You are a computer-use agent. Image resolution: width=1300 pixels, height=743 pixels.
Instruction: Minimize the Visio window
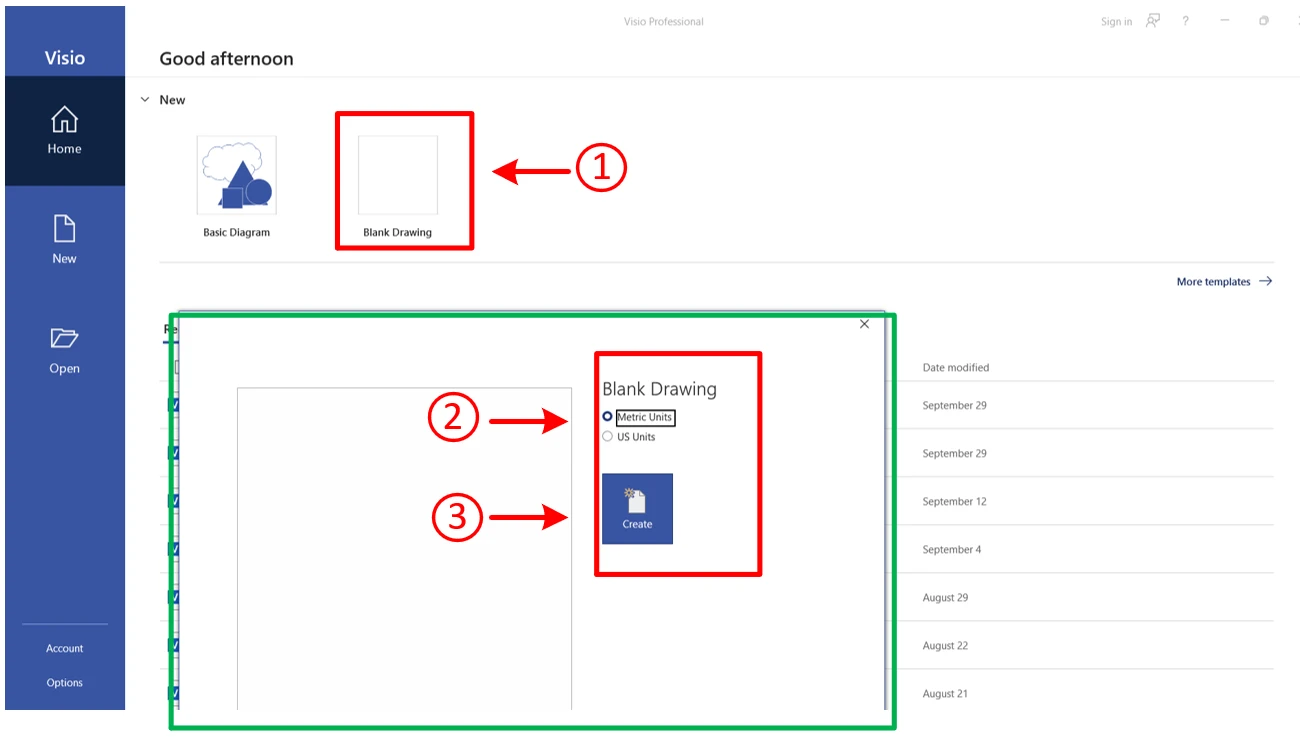[1225, 21]
